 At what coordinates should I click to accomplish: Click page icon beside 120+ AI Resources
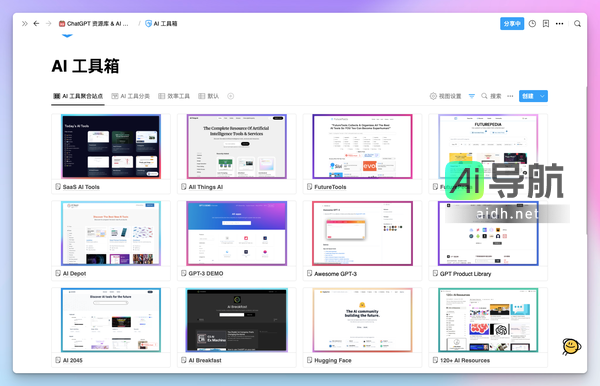tap(435, 360)
